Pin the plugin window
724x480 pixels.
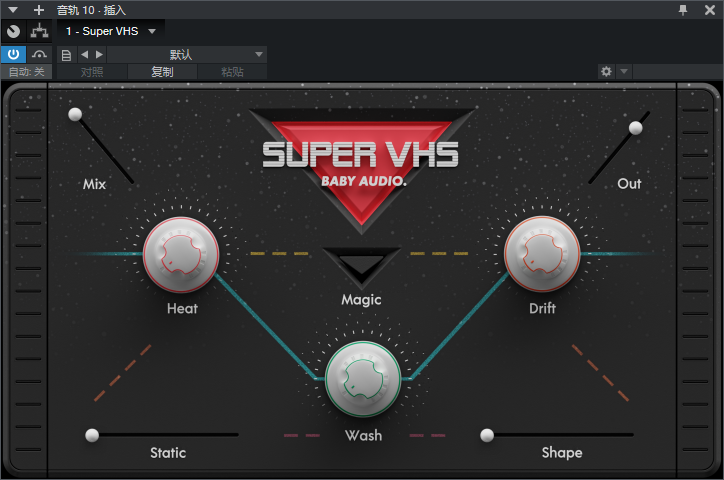[x=683, y=10]
